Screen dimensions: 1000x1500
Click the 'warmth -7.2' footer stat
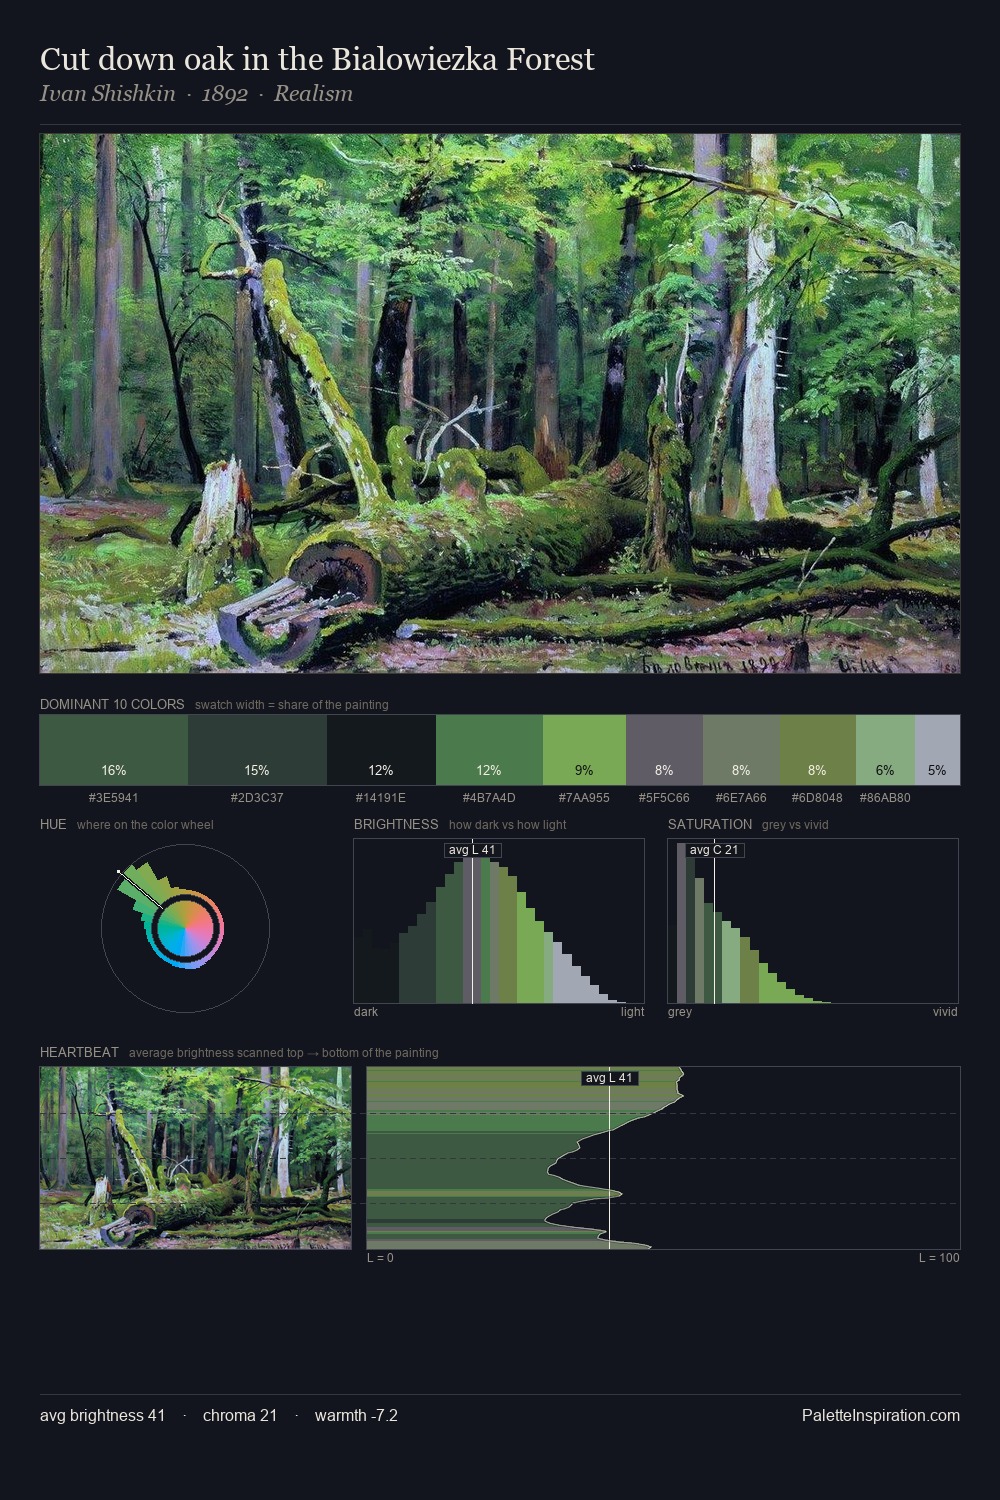pyautogui.click(x=356, y=1415)
